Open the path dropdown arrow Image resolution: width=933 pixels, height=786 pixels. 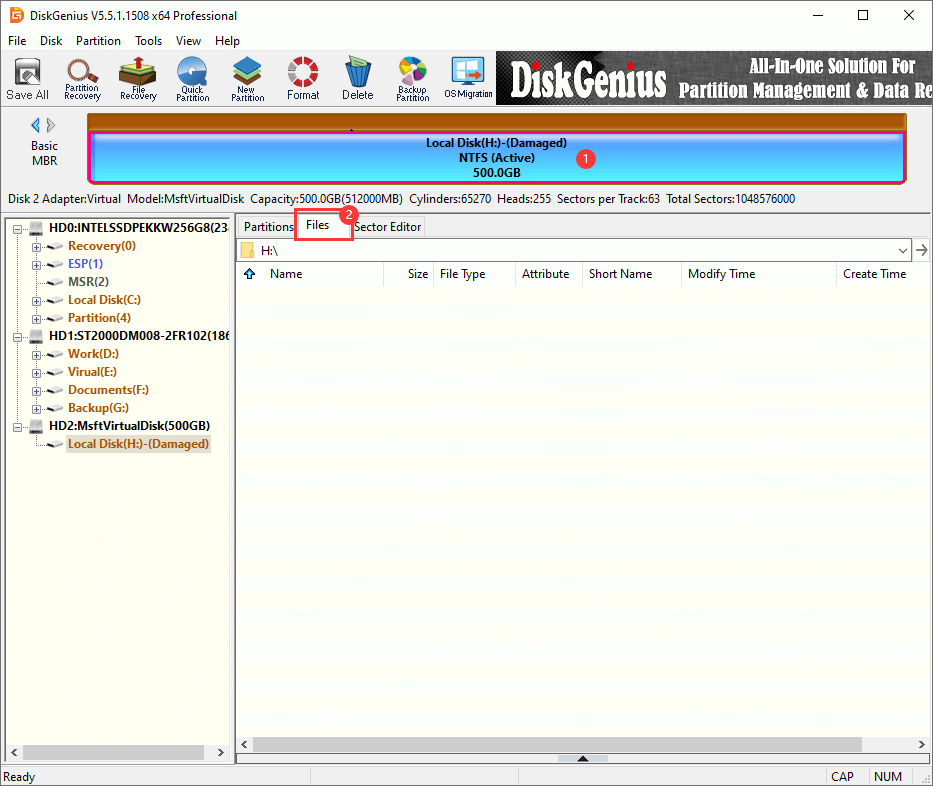[x=903, y=250]
